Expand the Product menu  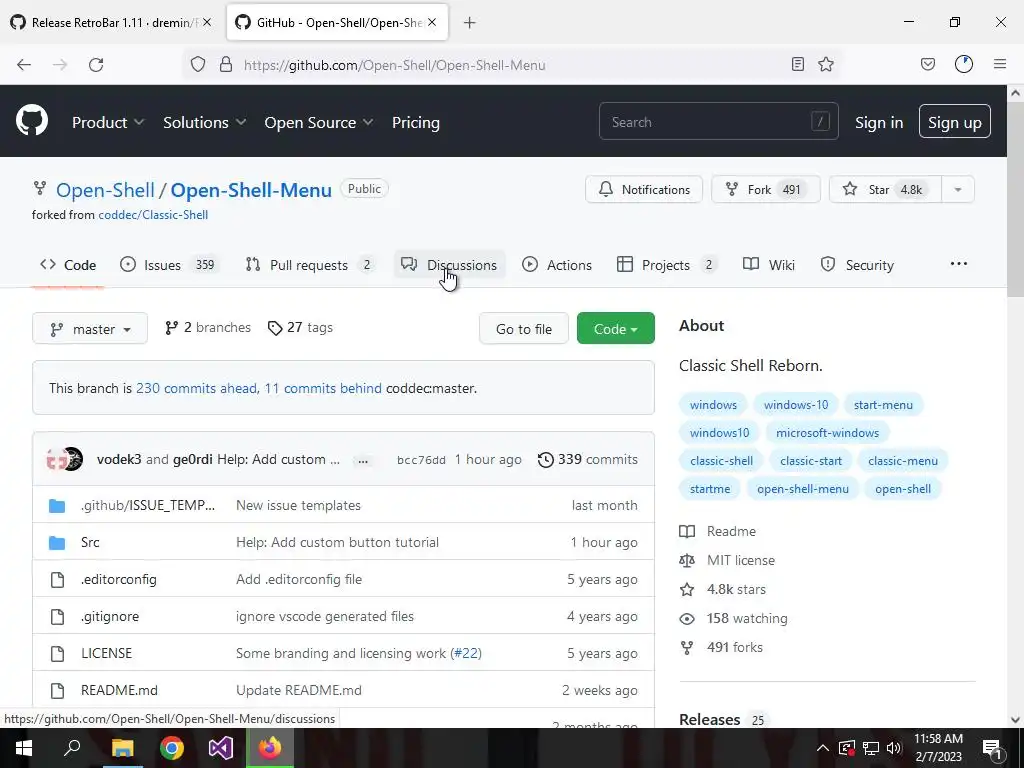click(x=108, y=122)
